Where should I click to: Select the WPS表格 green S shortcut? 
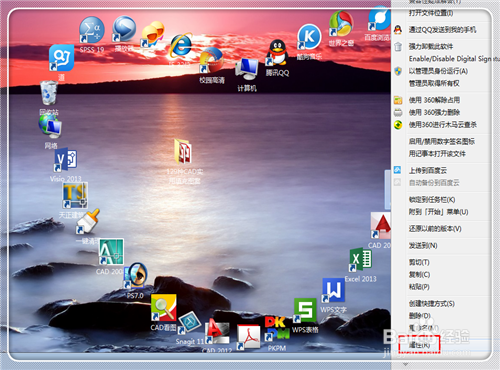pos(305,315)
